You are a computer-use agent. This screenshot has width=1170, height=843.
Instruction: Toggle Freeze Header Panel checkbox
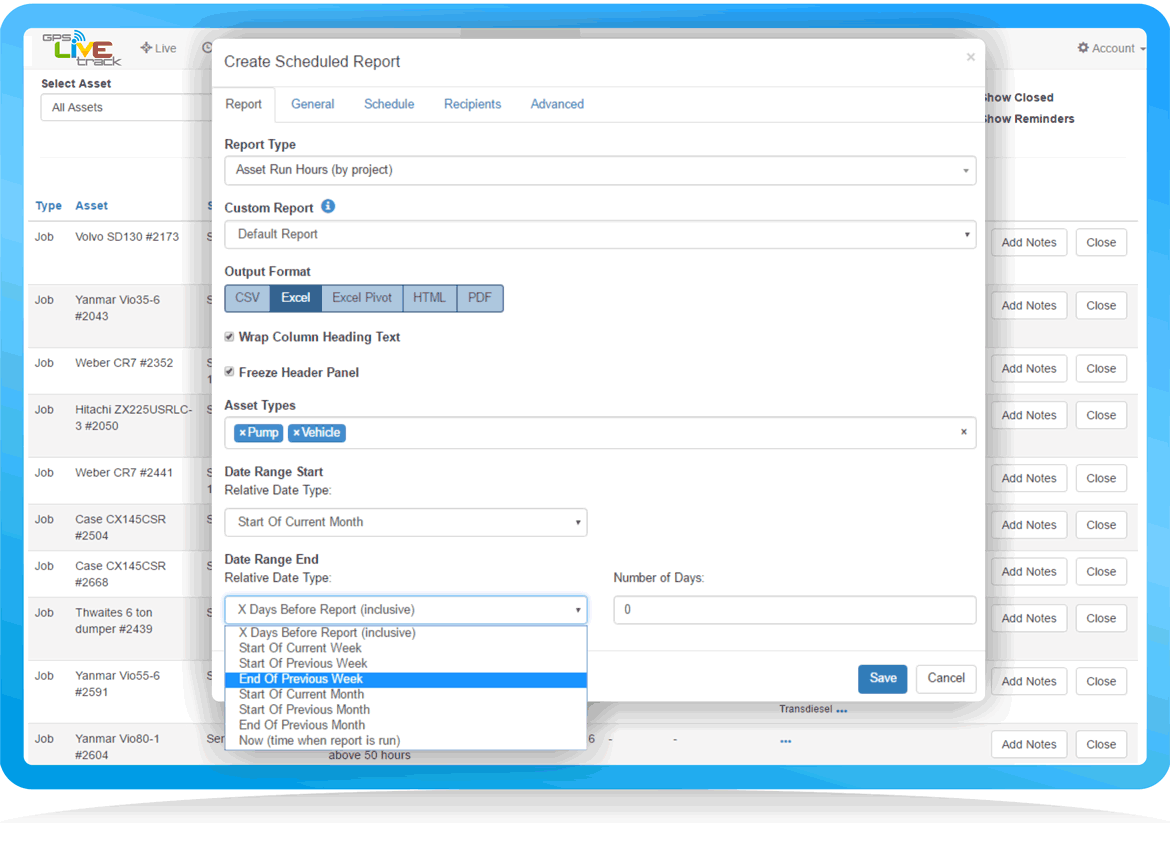click(230, 372)
